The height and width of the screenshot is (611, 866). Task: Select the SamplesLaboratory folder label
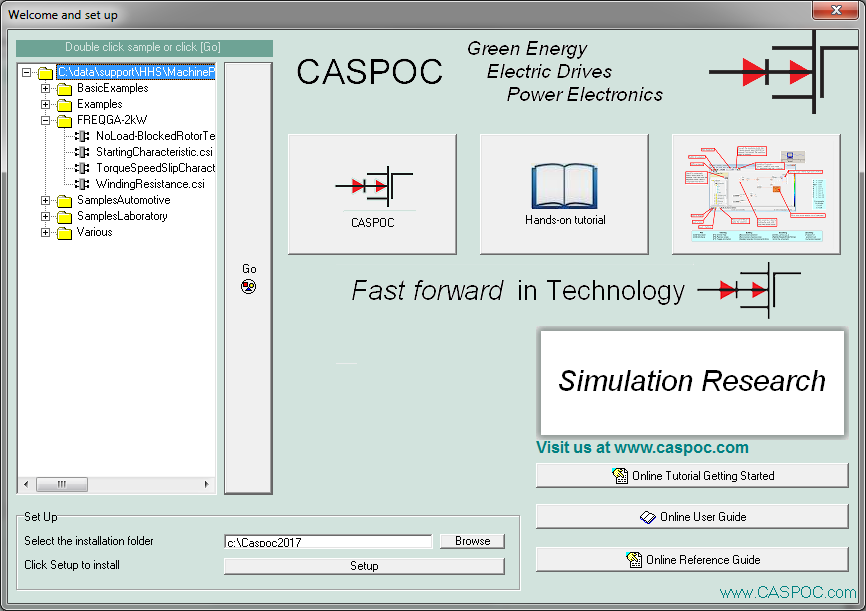coord(122,216)
